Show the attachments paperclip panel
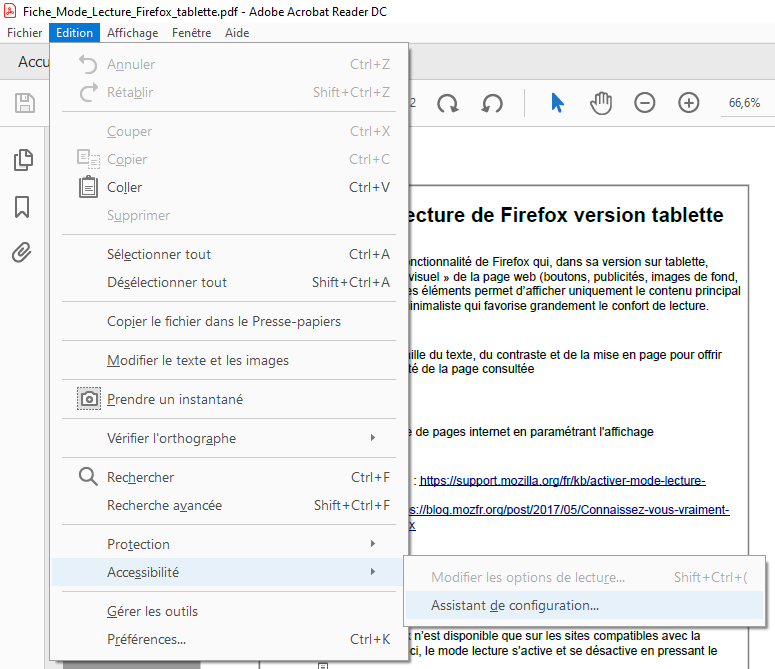This screenshot has height=669, width=775. click(22, 252)
